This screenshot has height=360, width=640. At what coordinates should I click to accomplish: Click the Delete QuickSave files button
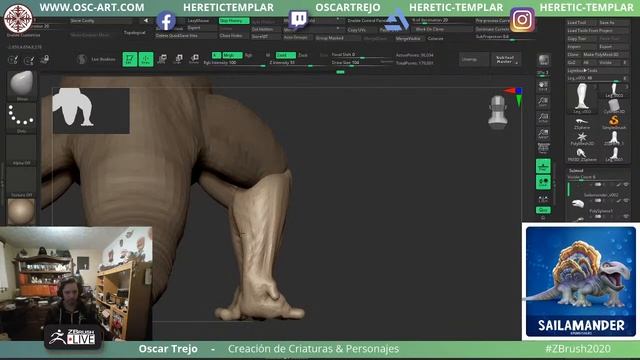pyautogui.click(x=186, y=36)
